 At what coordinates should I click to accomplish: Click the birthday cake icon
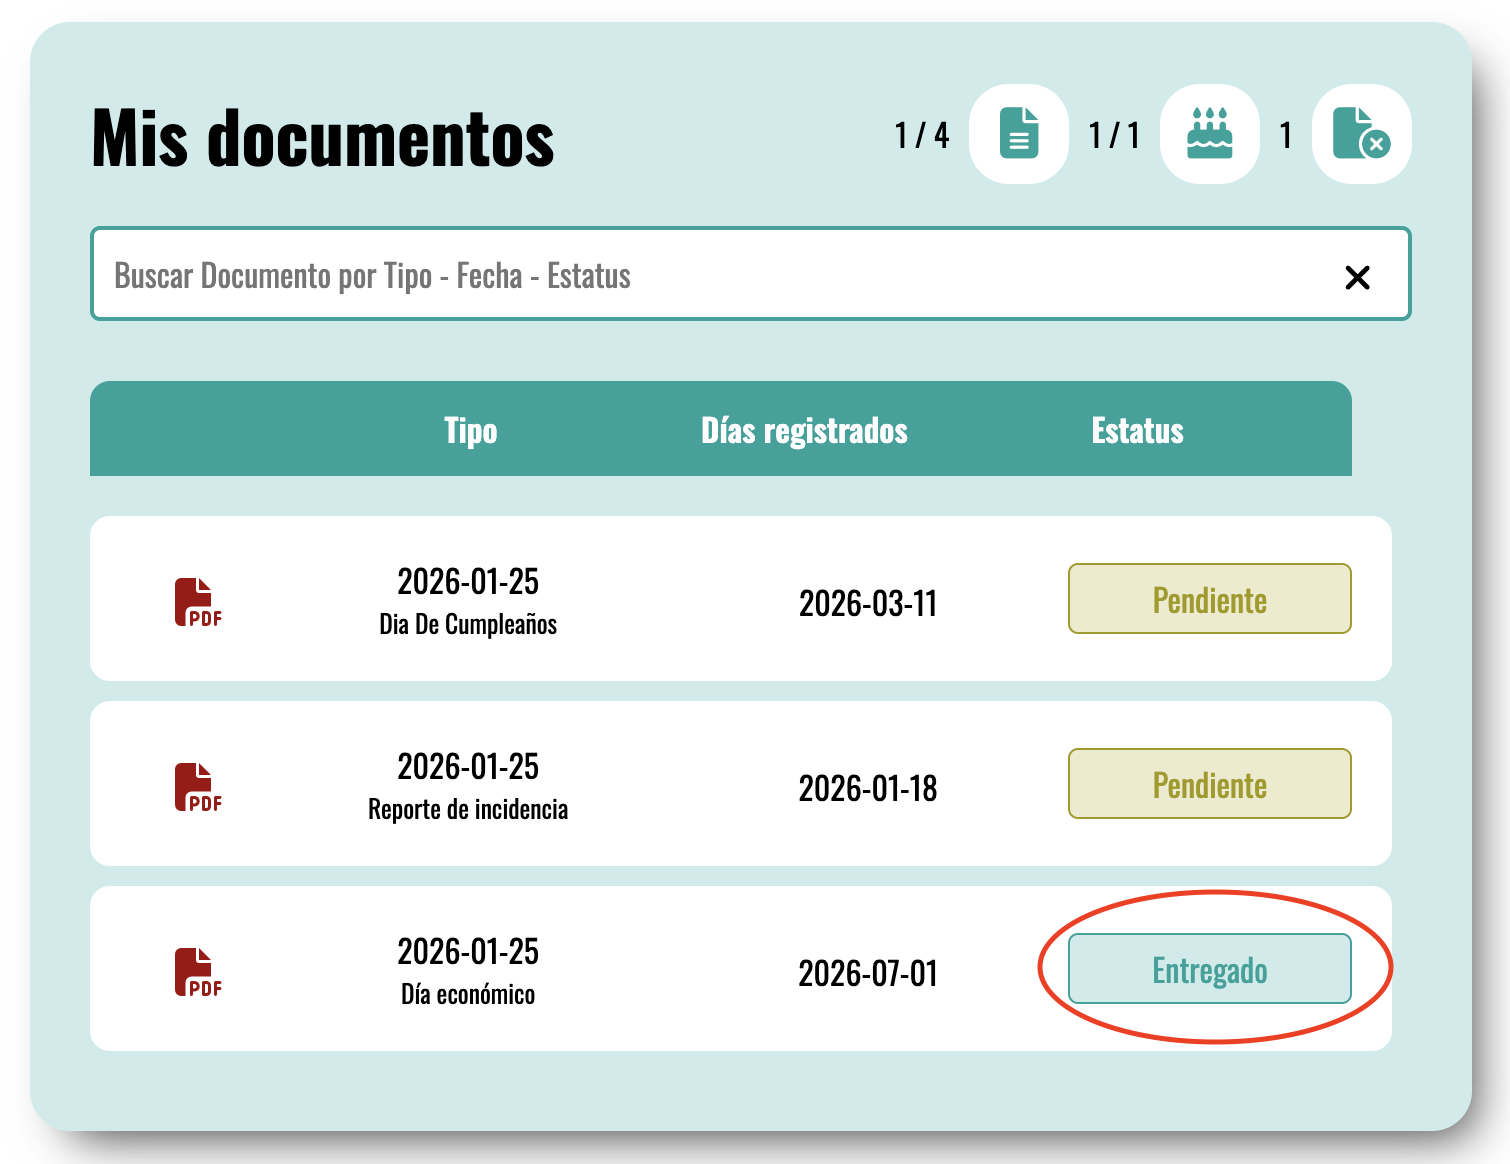point(1209,134)
